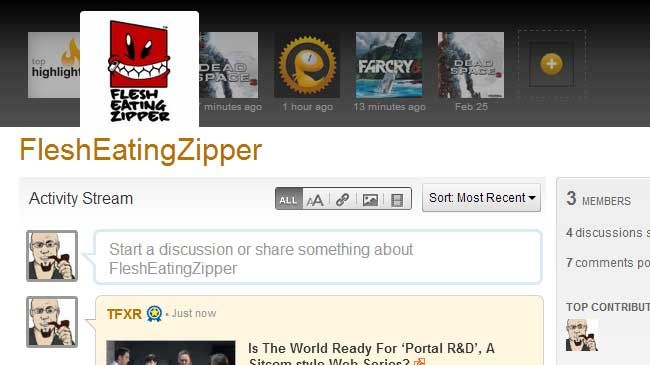Open the TFXR username link
Viewport: 650px width, 365px height.
click(x=124, y=314)
